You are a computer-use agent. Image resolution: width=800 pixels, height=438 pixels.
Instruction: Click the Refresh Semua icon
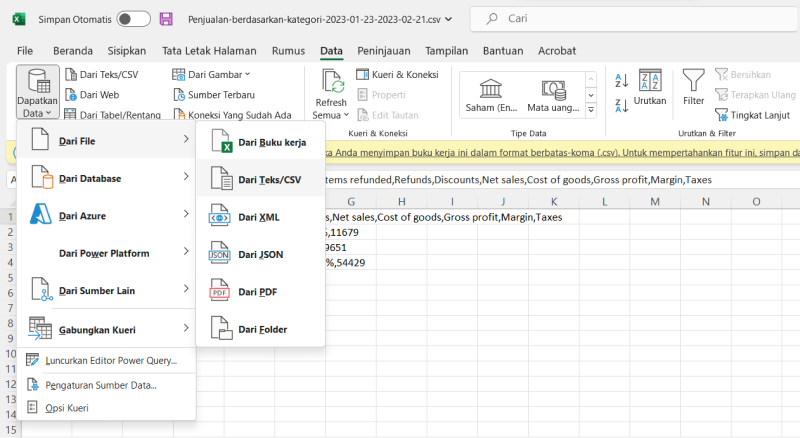tap(333, 82)
